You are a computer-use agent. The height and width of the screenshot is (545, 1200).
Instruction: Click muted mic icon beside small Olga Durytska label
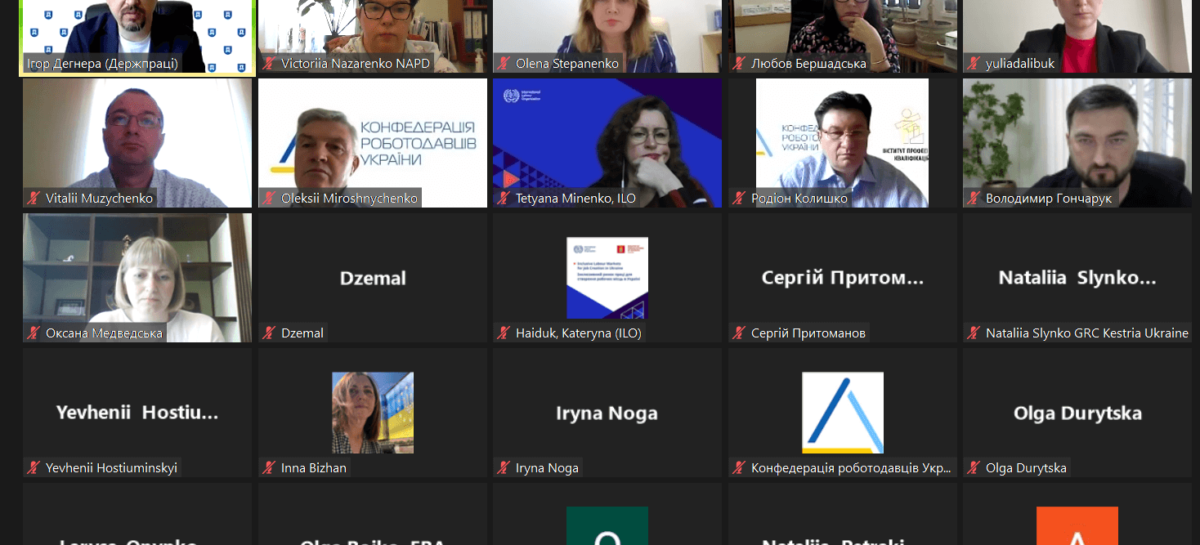(x=974, y=467)
